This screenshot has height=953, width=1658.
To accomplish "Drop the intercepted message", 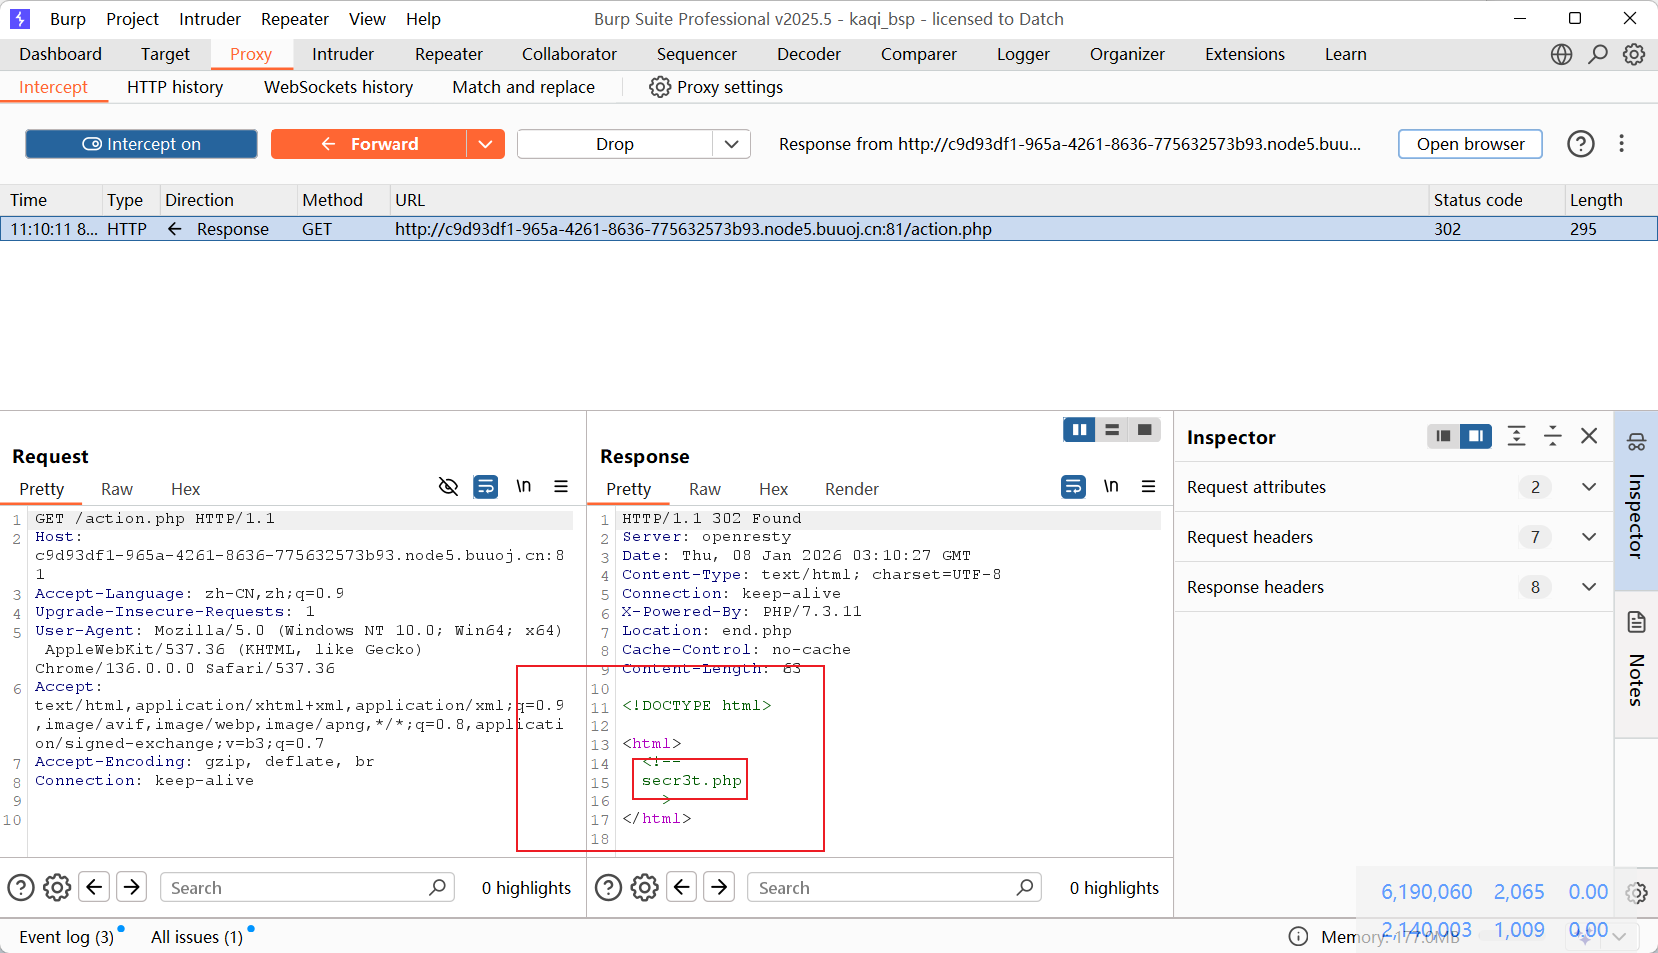I will pyautogui.click(x=615, y=144).
